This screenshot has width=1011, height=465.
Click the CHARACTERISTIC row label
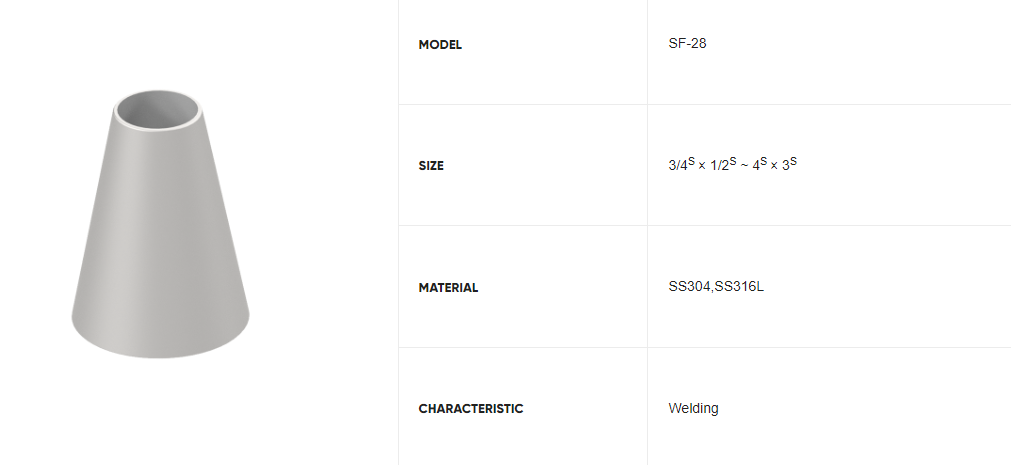point(471,409)
